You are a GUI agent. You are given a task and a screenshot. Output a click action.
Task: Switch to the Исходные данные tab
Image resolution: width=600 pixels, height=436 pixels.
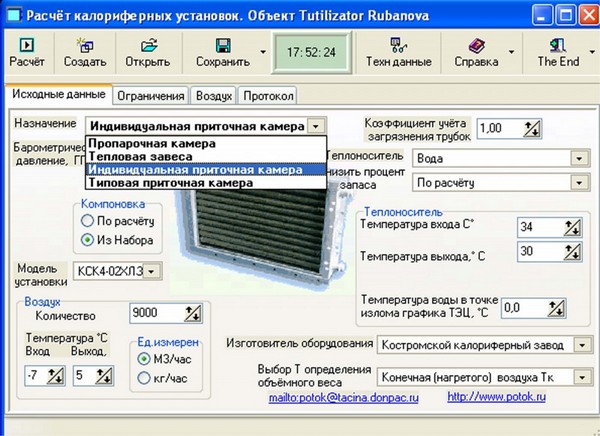pos(59,94)
